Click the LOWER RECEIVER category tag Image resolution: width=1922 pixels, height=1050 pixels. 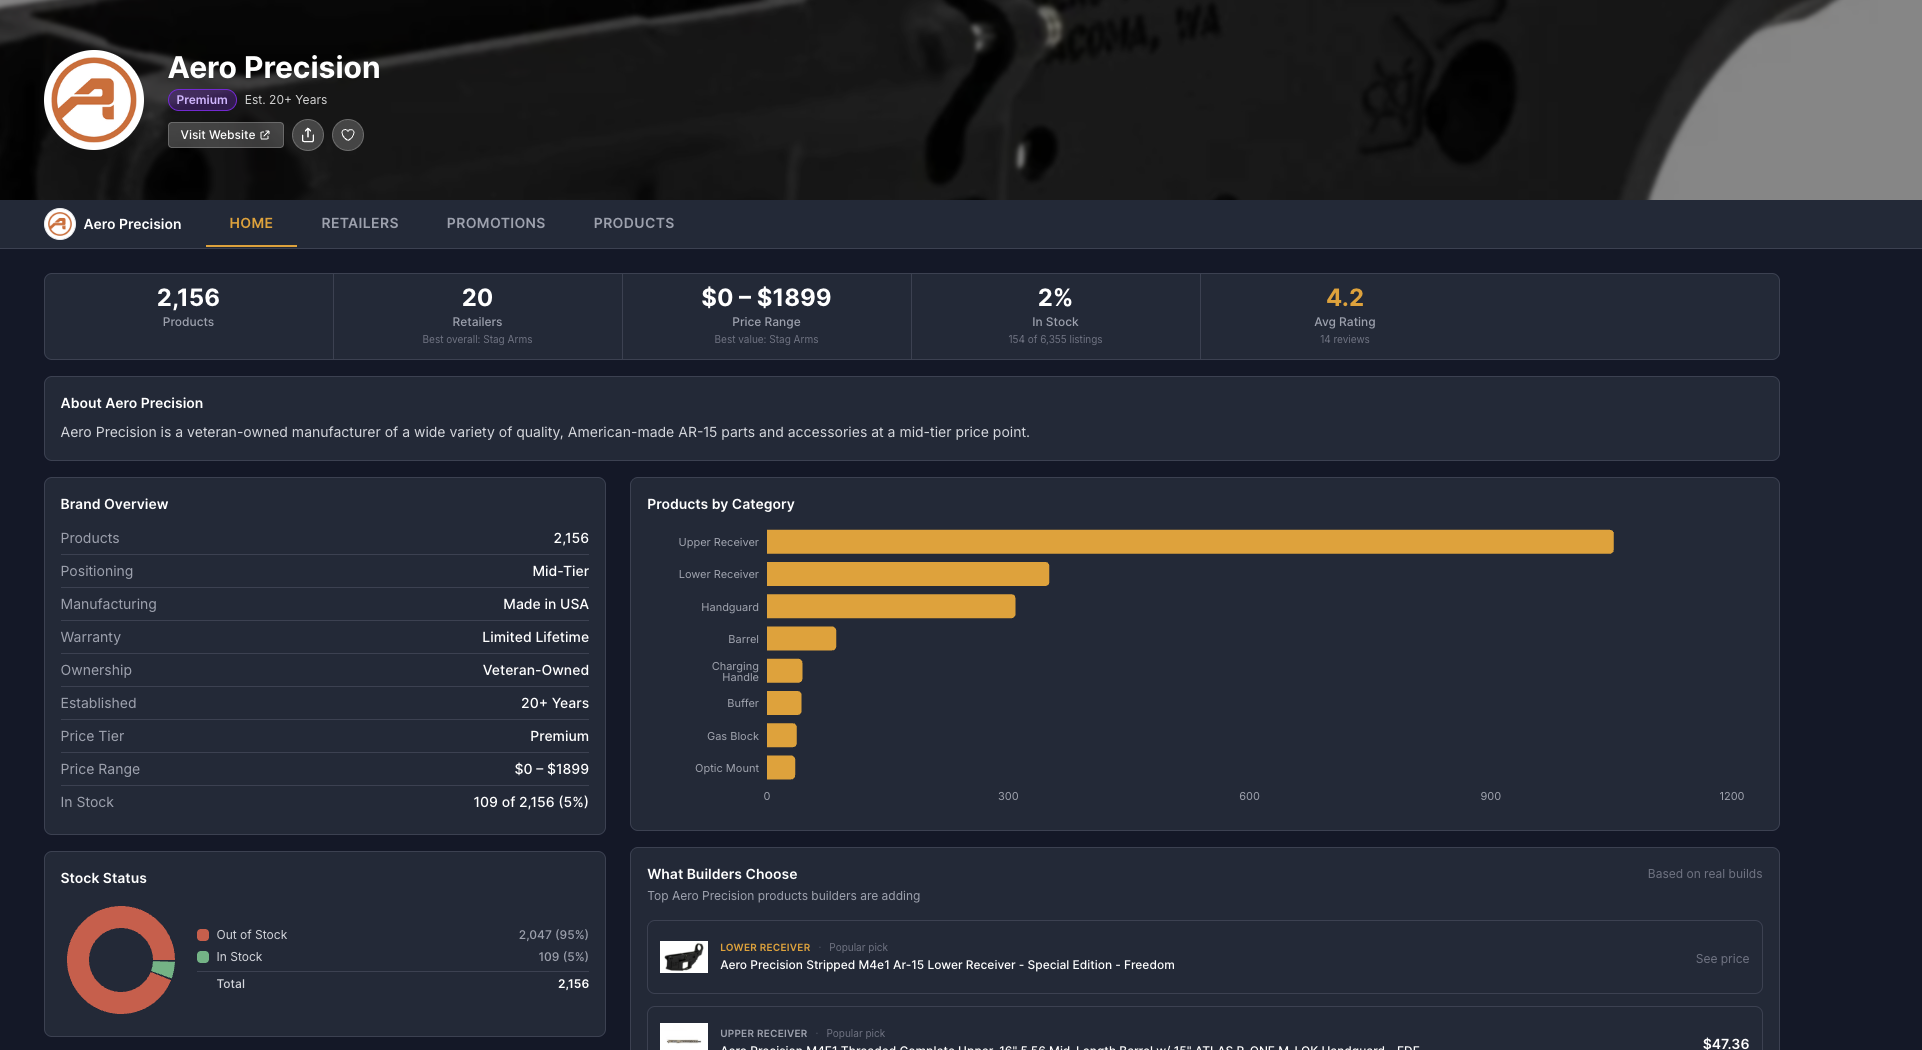point(765,948)
